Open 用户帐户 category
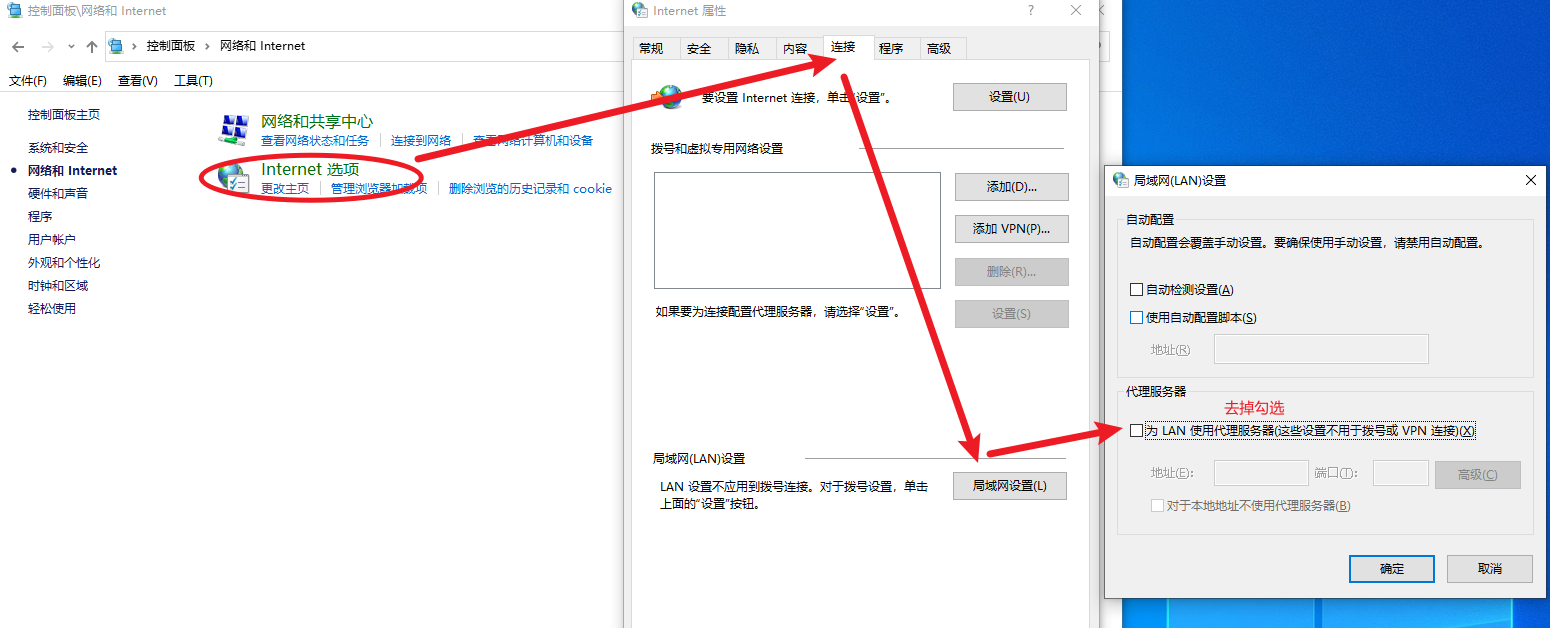This screenshot has height=628, width=1550. pyautogui.click(x=52, y=240)
